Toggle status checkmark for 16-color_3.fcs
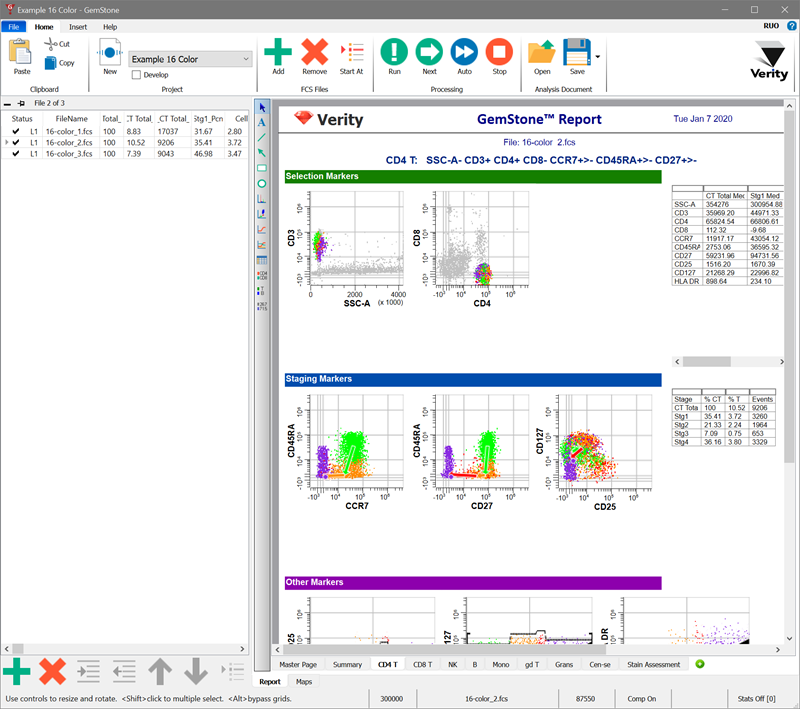800x709 pixels. 15,154
